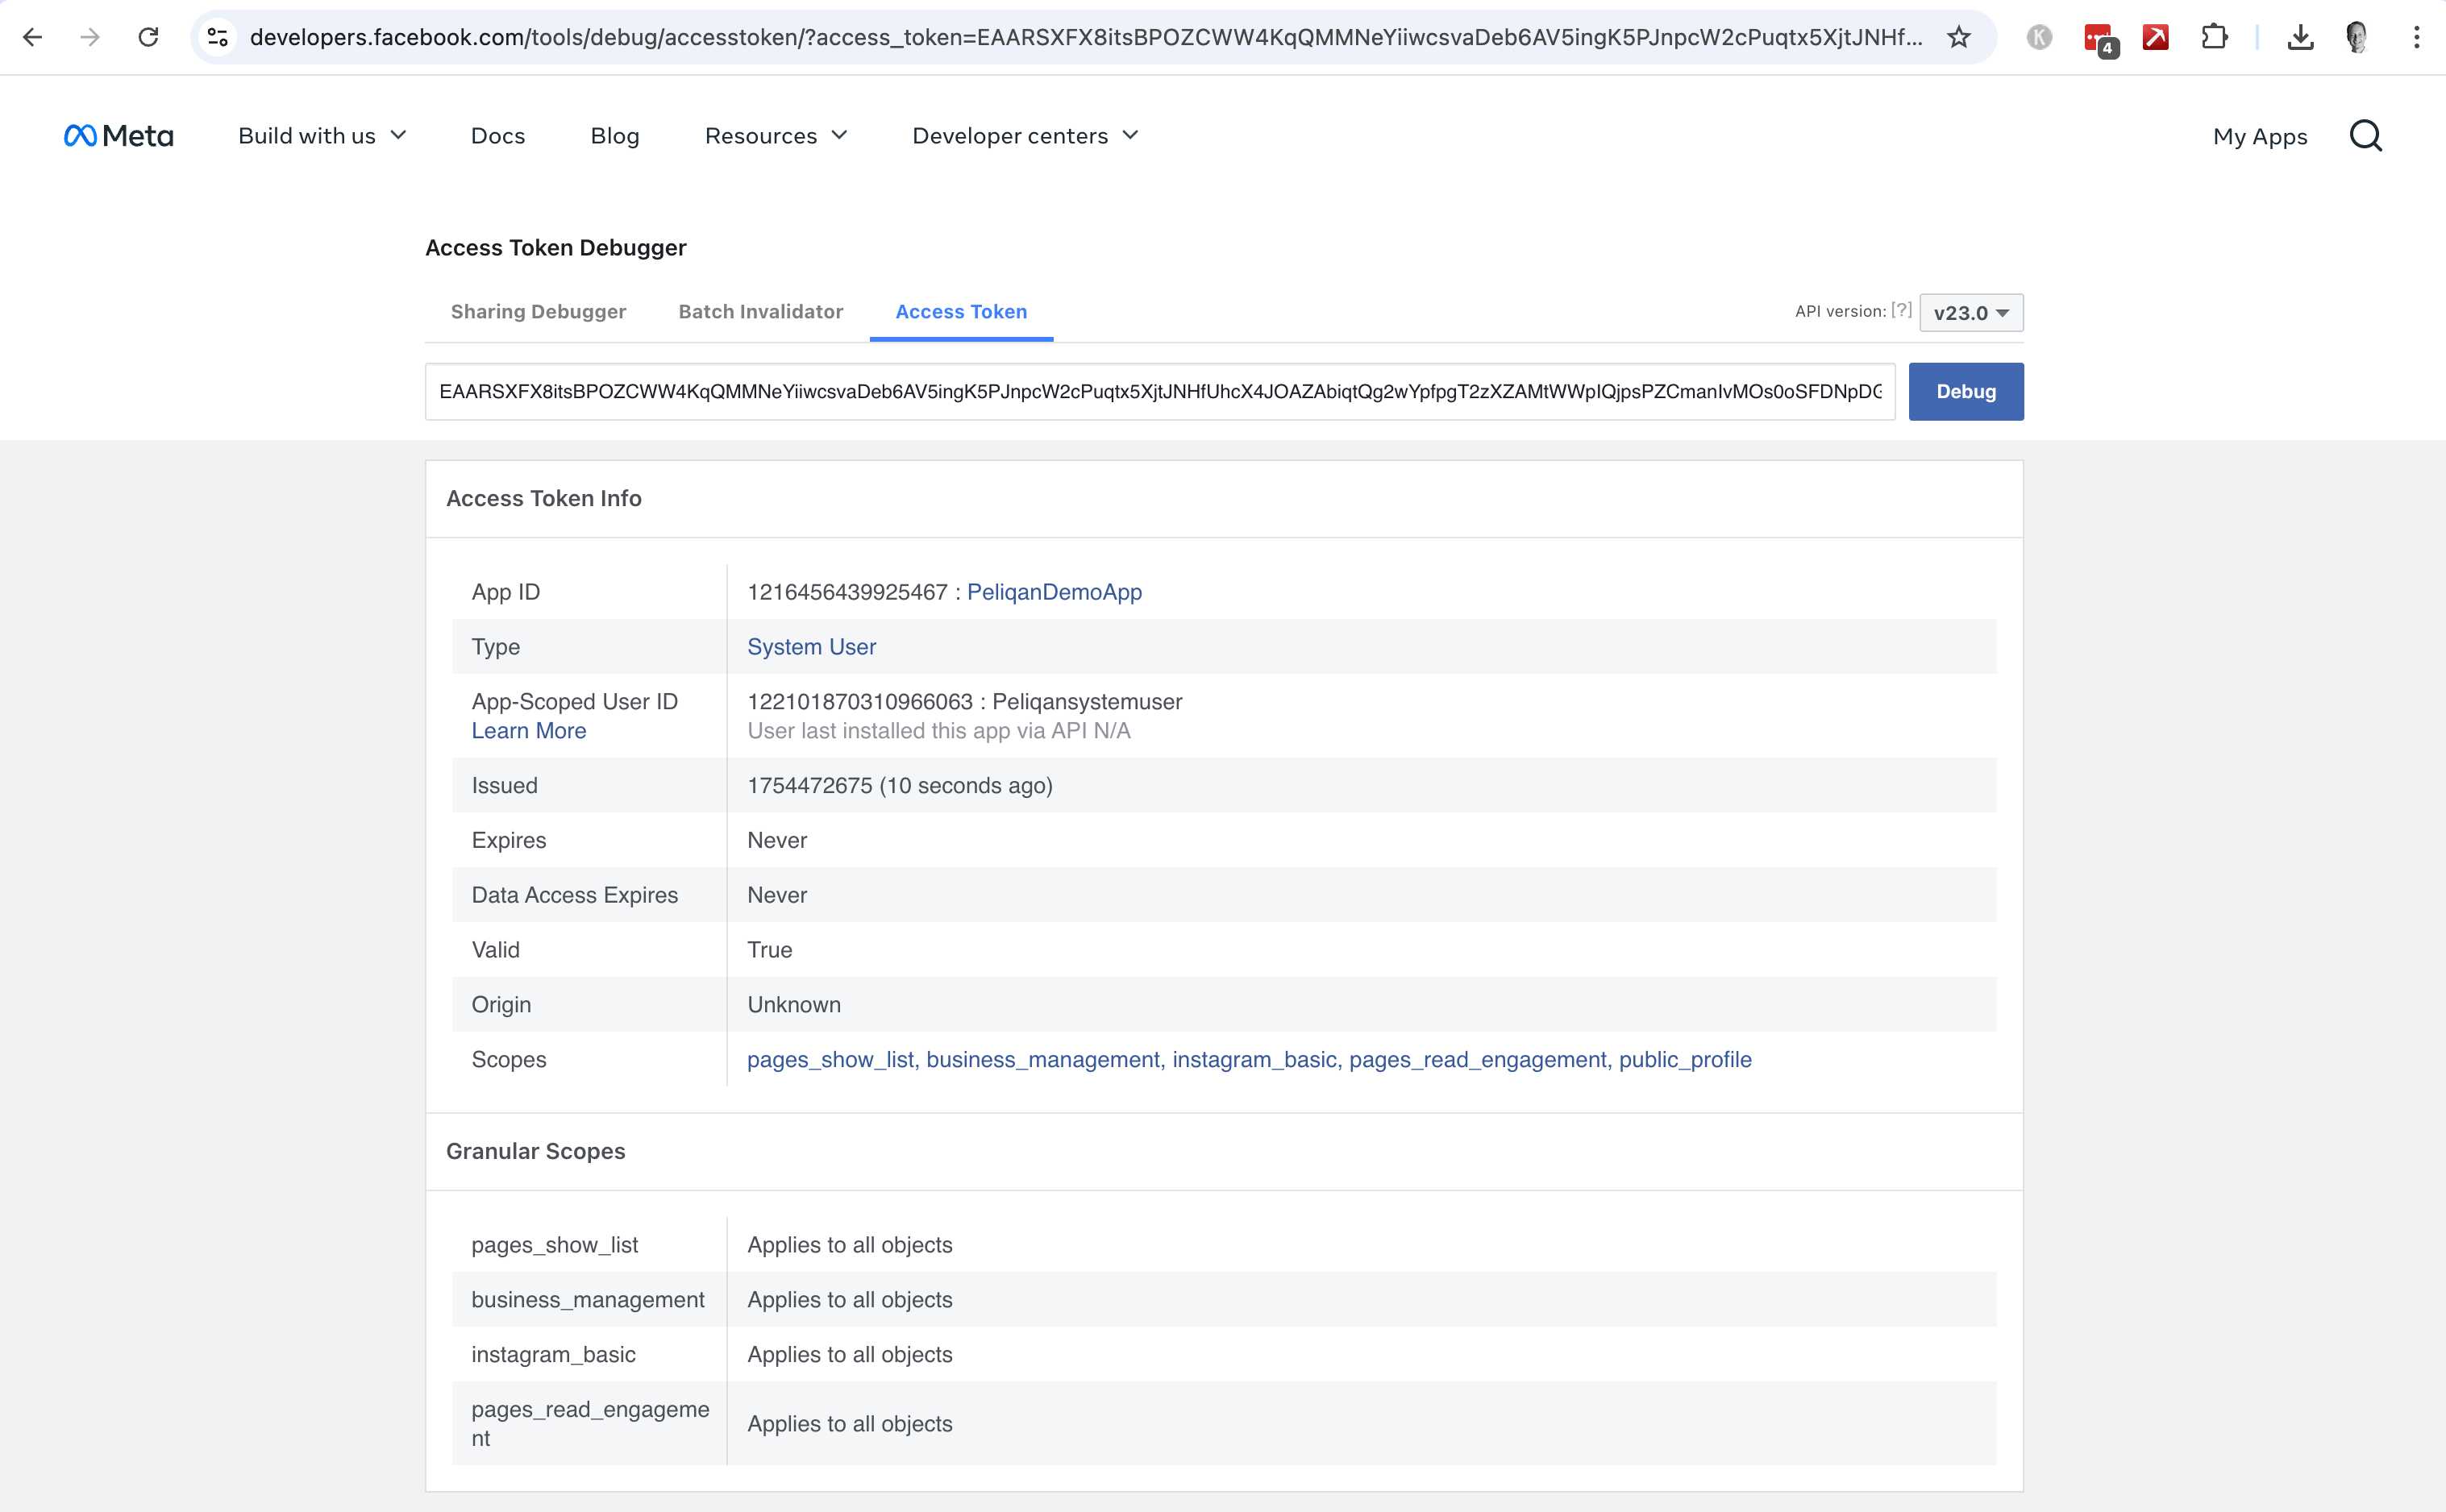
Task: Go to Meta logo home
Action: [118, 135]
